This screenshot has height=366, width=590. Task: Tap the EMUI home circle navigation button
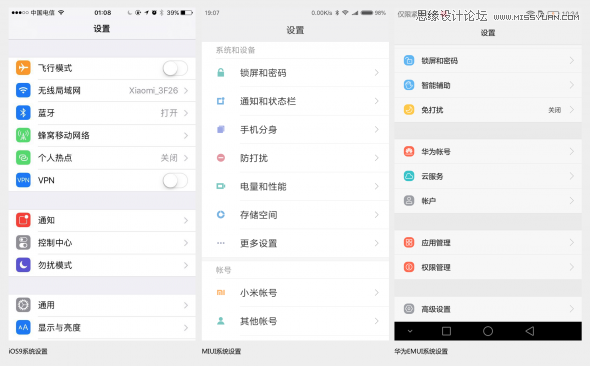(488, 331)
